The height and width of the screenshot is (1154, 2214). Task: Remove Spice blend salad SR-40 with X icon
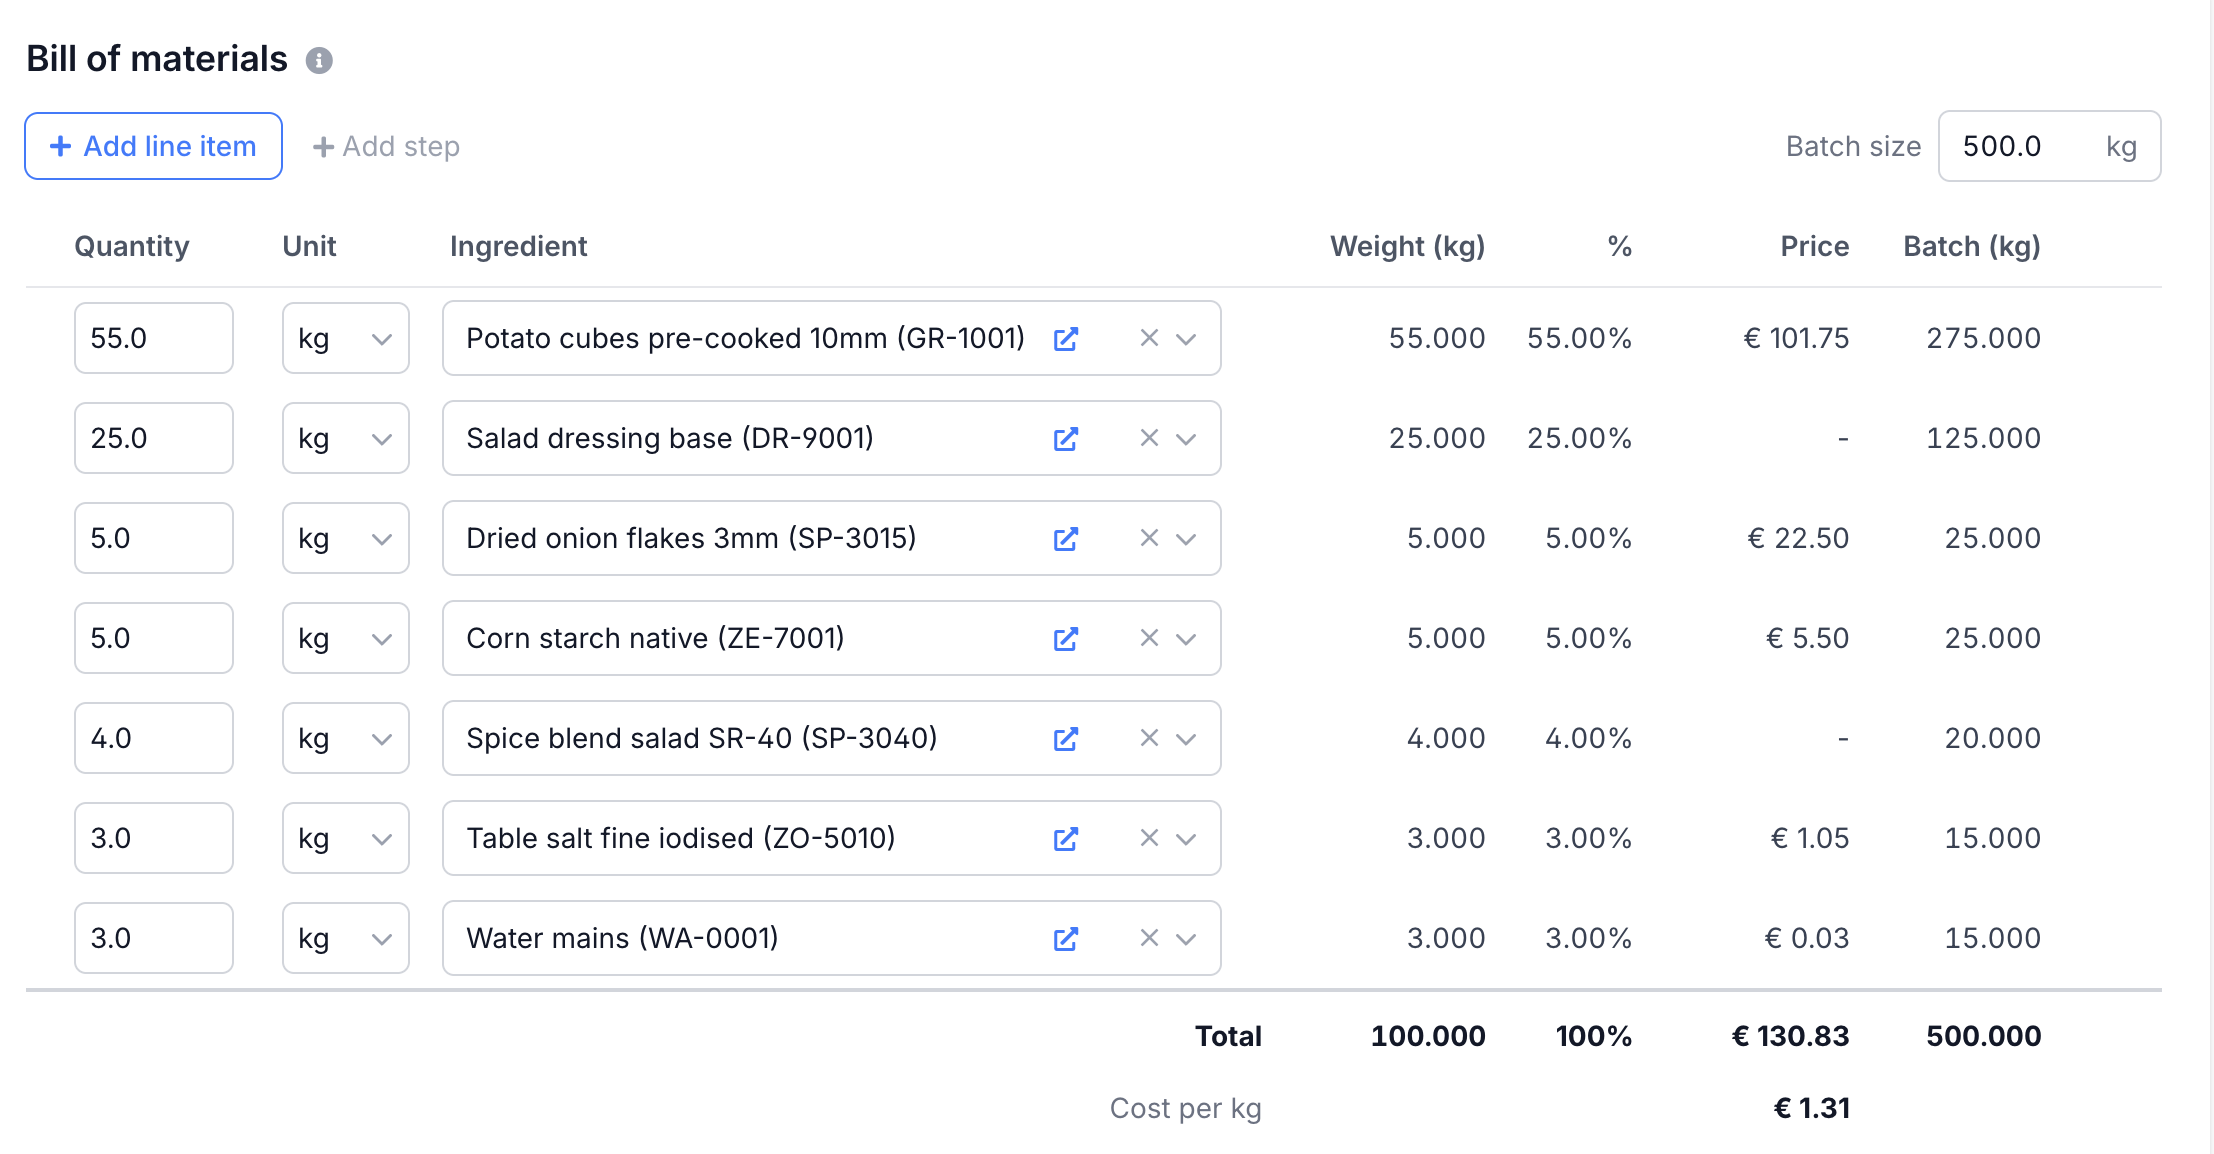1149,738
